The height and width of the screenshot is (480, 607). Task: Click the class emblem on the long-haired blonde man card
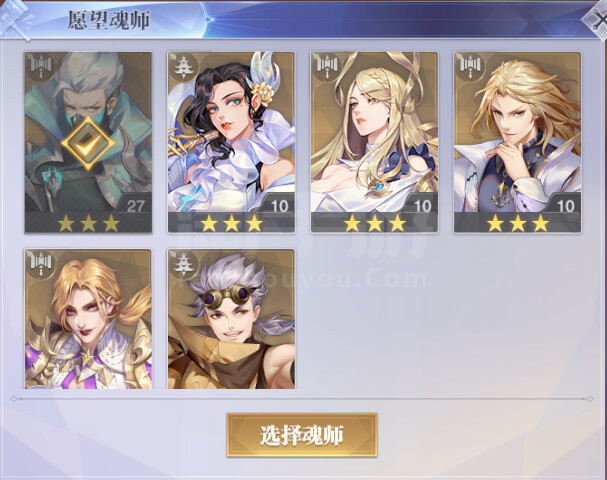coord(470,67)
